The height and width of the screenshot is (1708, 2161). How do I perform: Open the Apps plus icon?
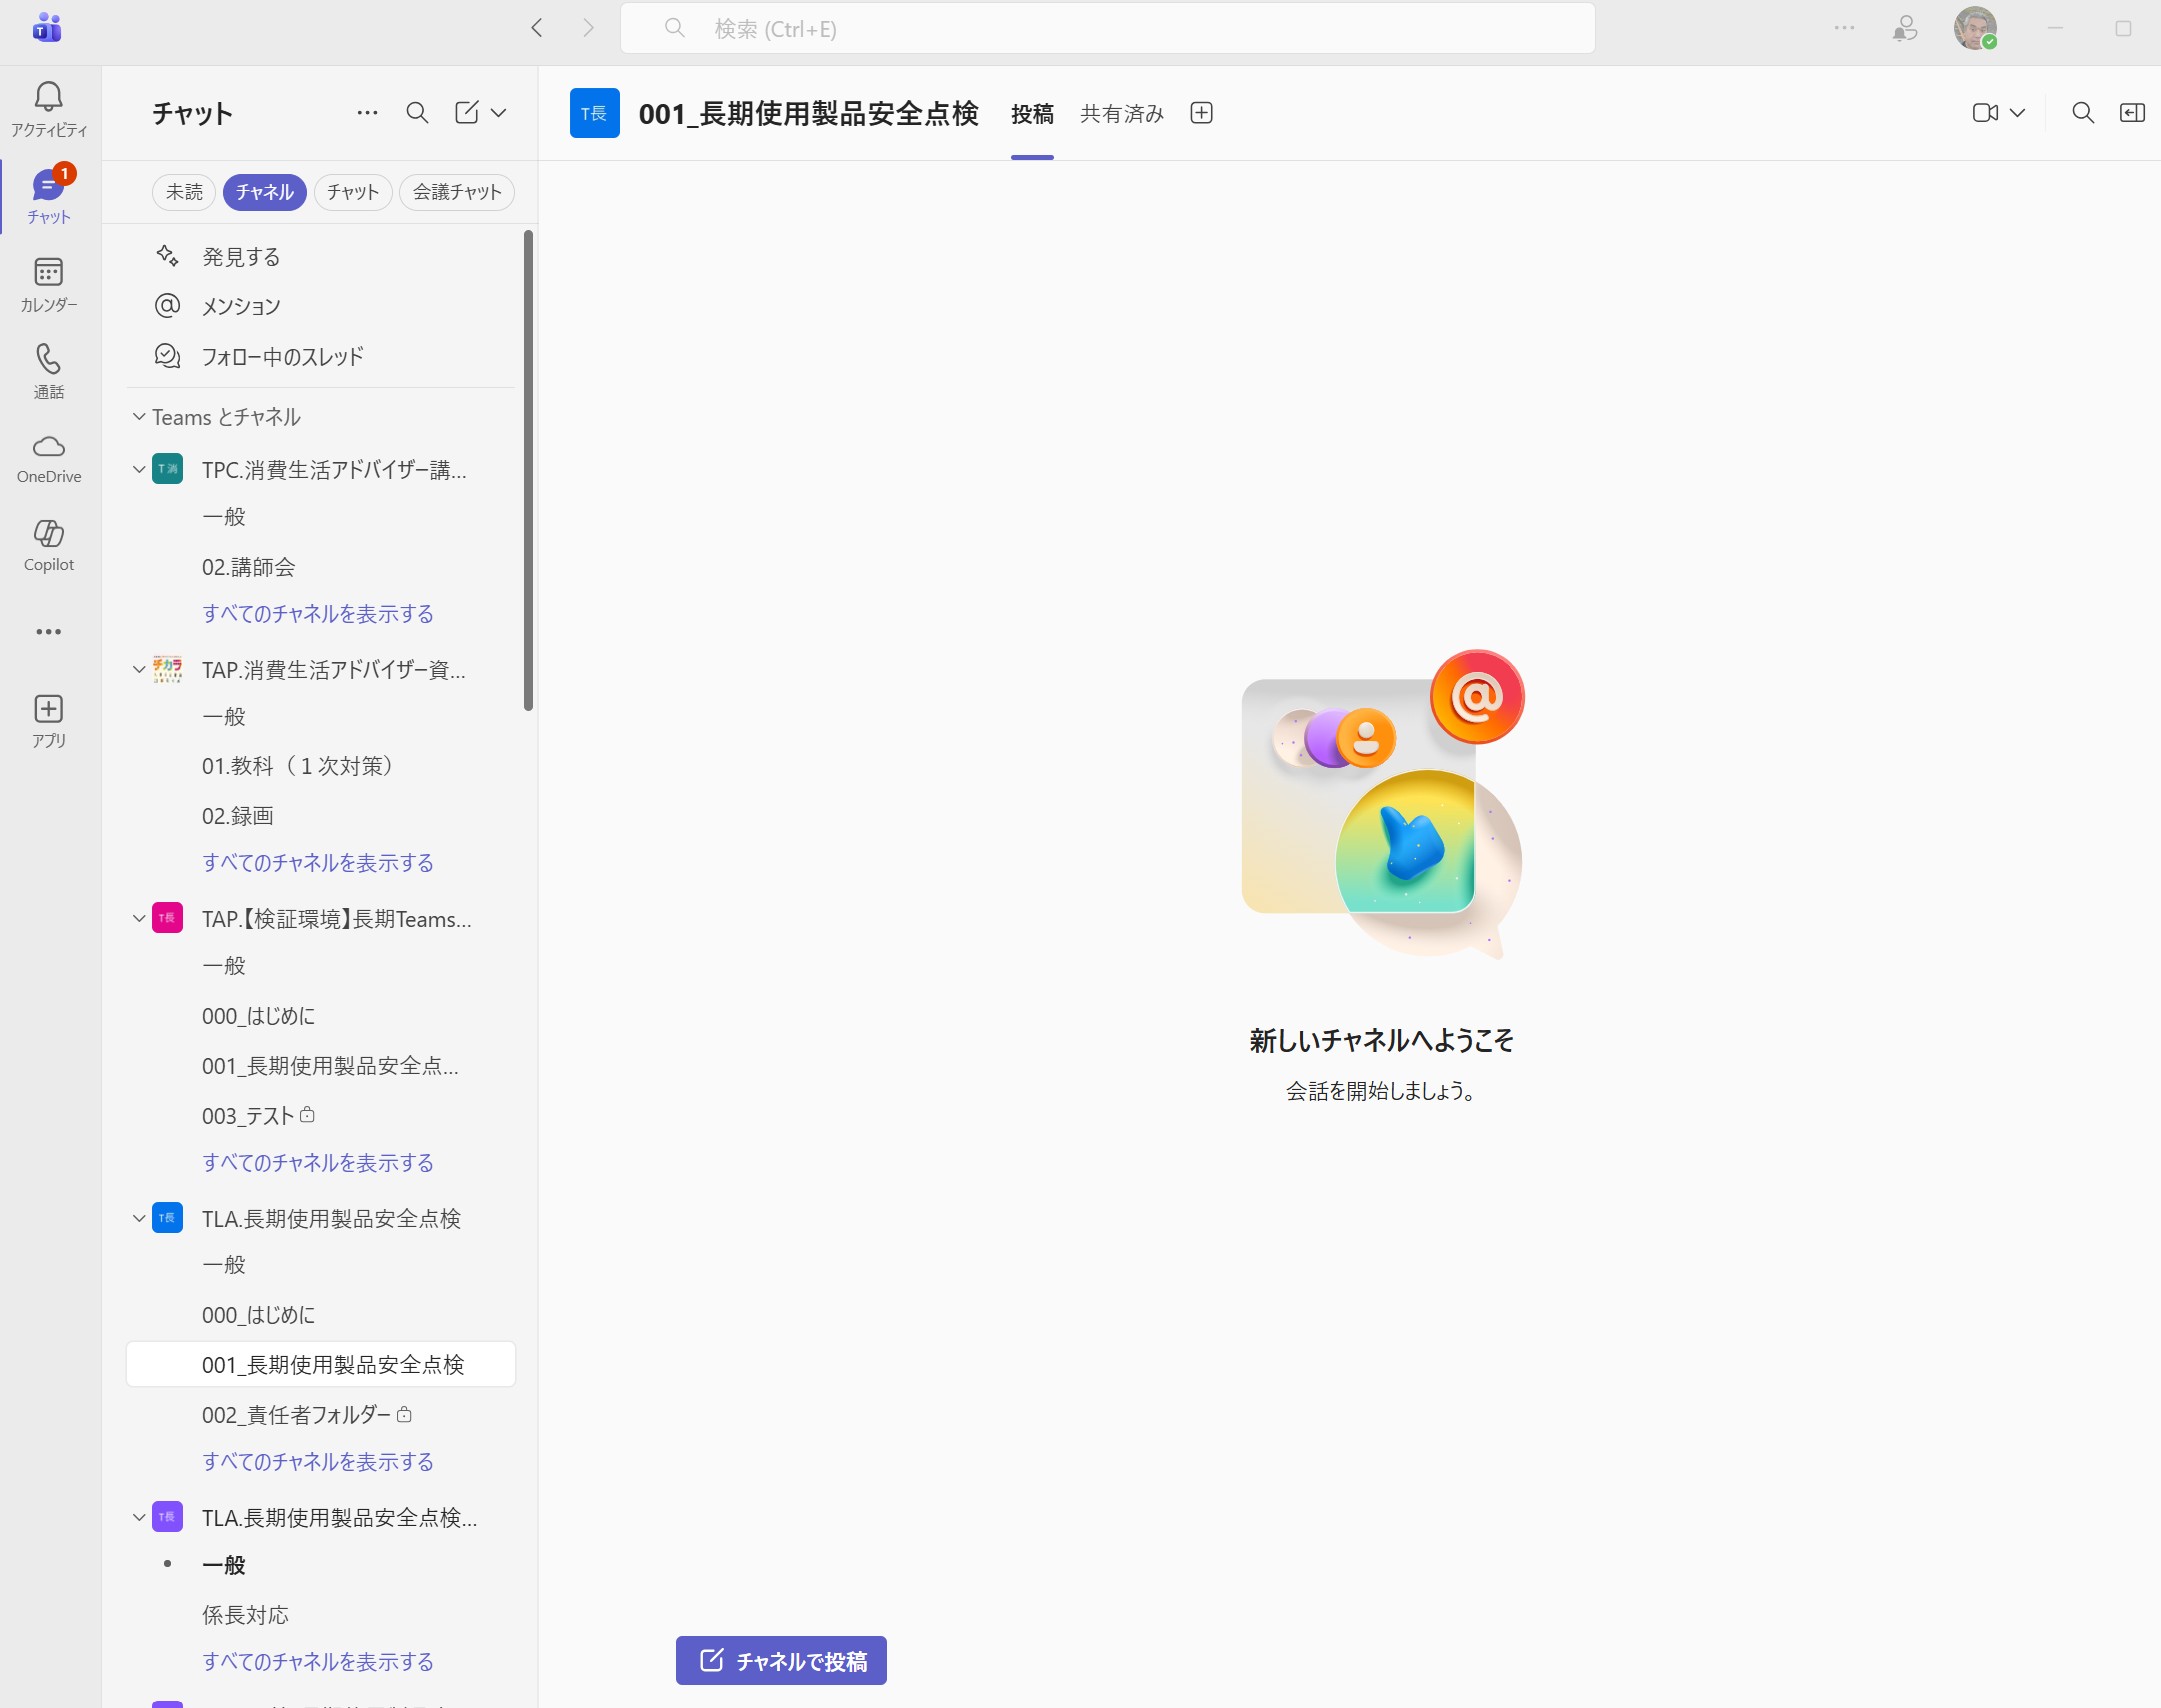pos(48,721)
